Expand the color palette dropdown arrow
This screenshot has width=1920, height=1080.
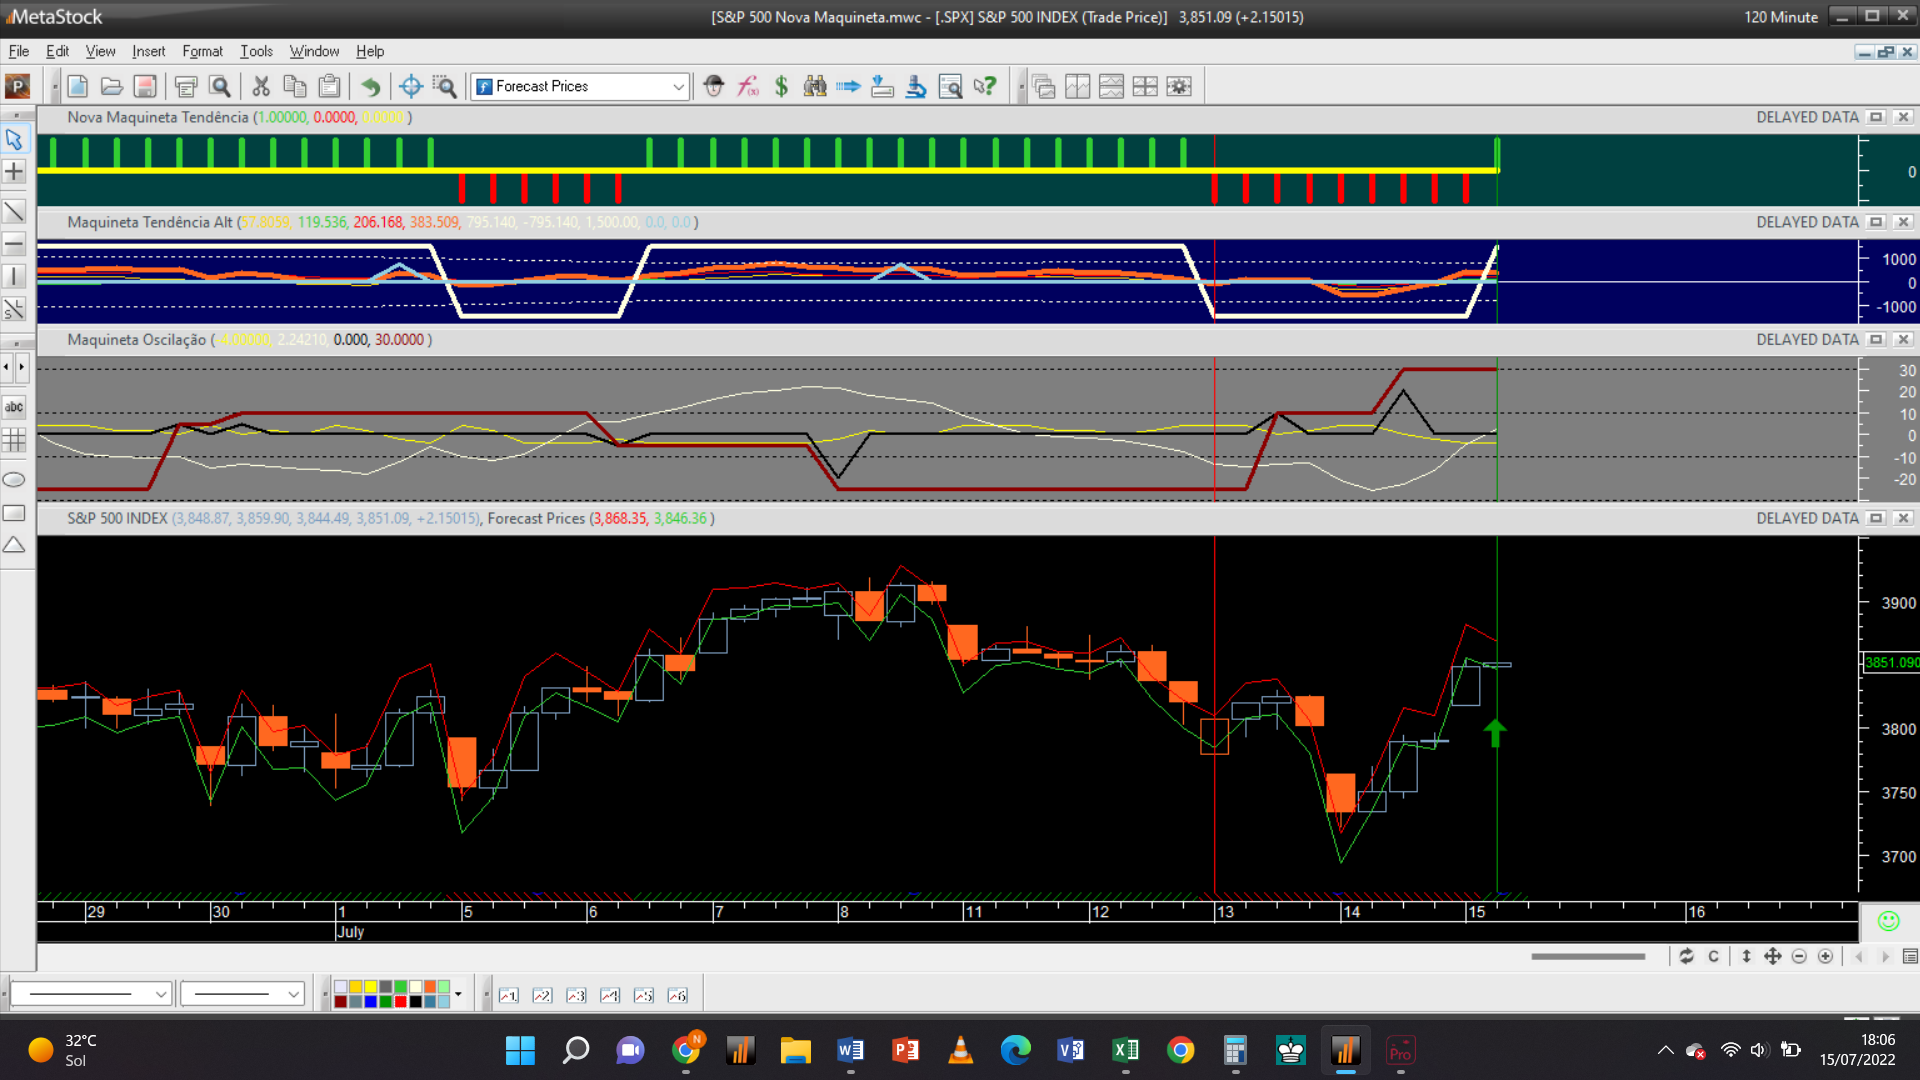(x=459, y=994)
